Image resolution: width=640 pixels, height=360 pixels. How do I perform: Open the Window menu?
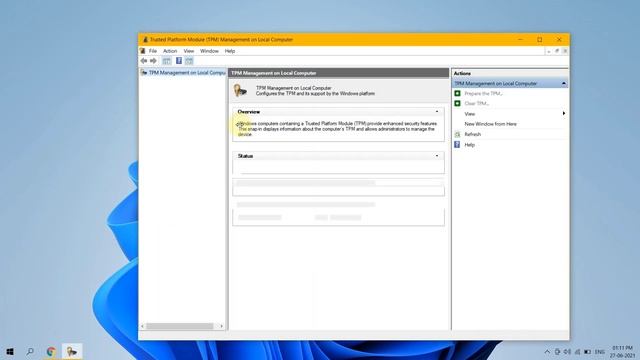(x=209, y=51)
